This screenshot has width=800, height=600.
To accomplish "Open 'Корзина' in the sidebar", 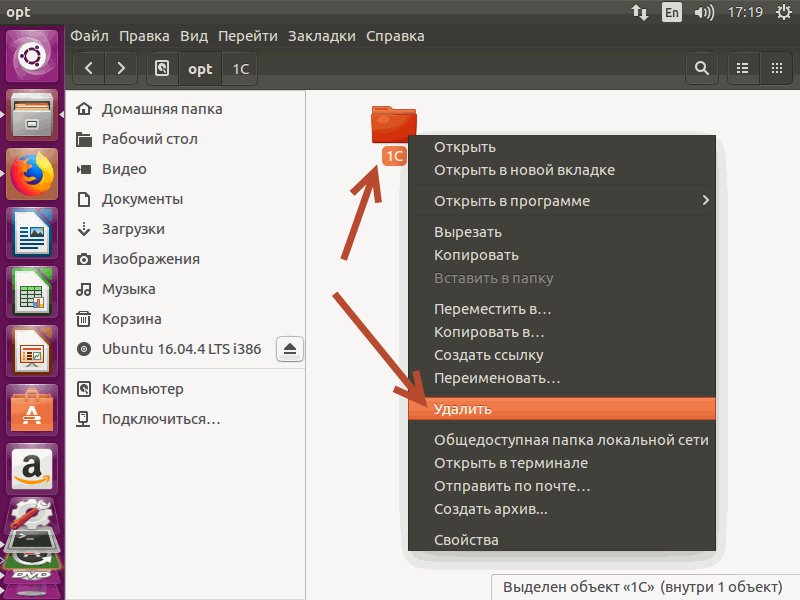I will click(x=131, y=319).
